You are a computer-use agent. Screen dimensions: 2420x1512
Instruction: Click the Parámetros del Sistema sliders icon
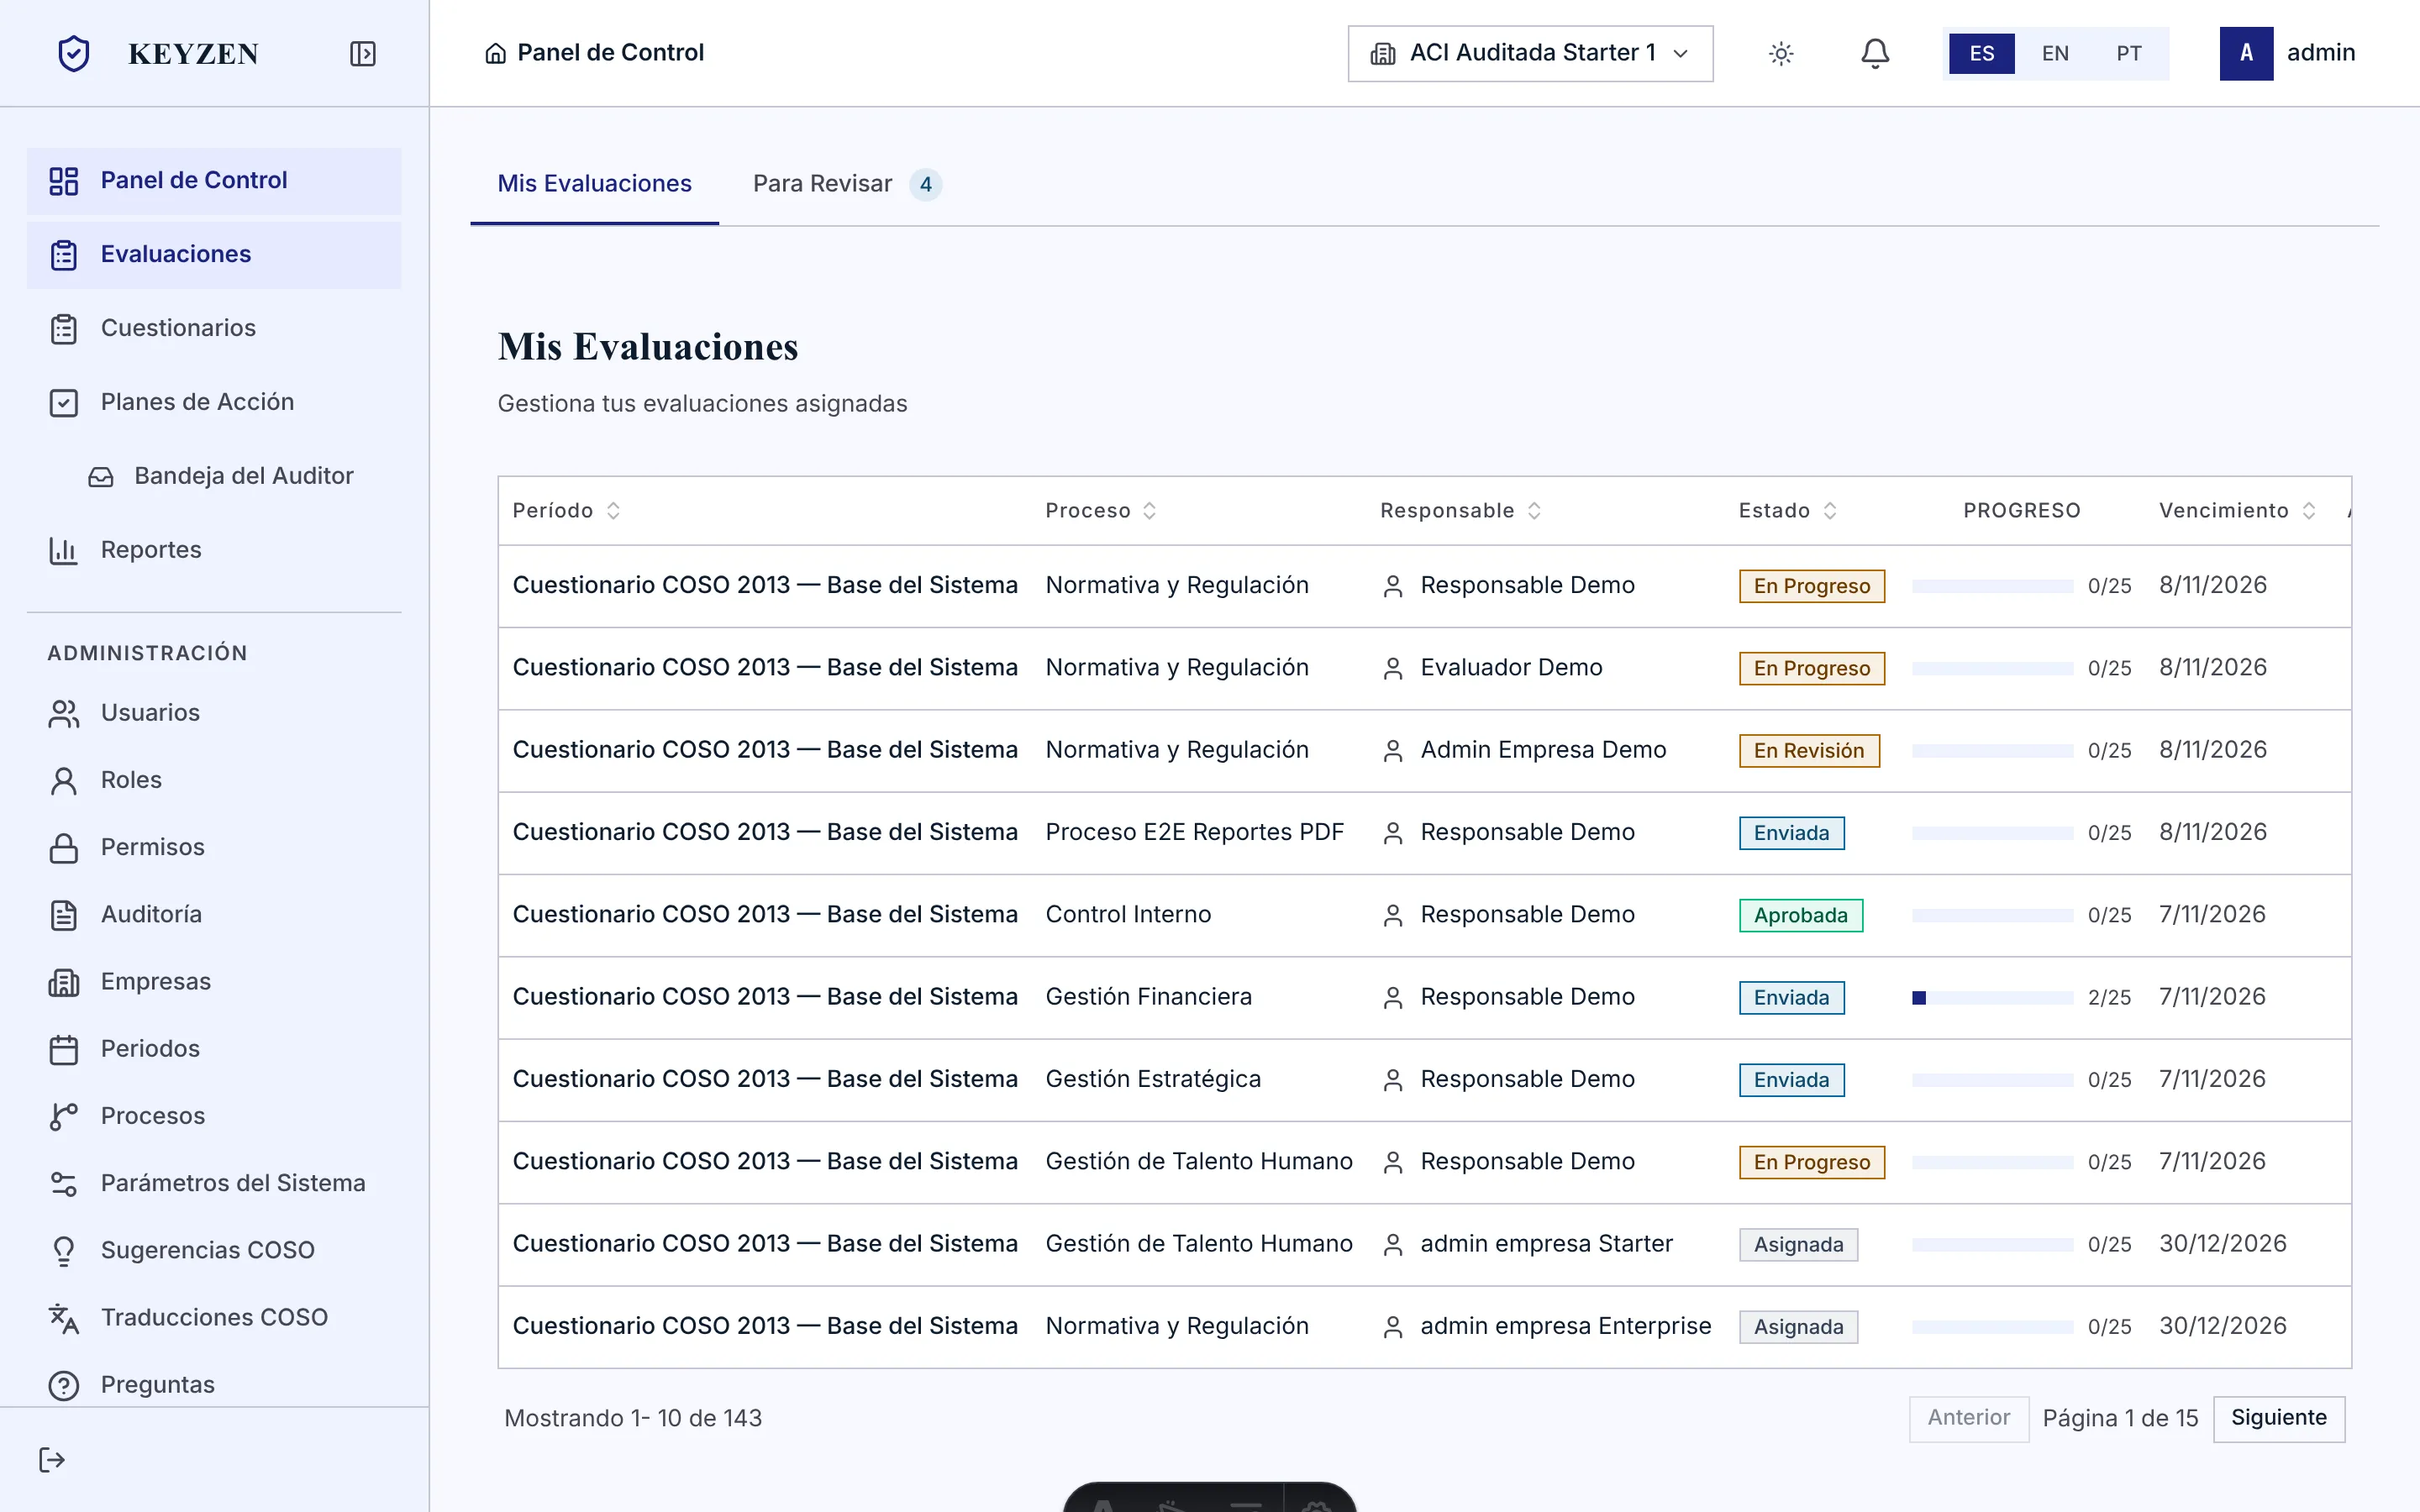pos(64,1183)
